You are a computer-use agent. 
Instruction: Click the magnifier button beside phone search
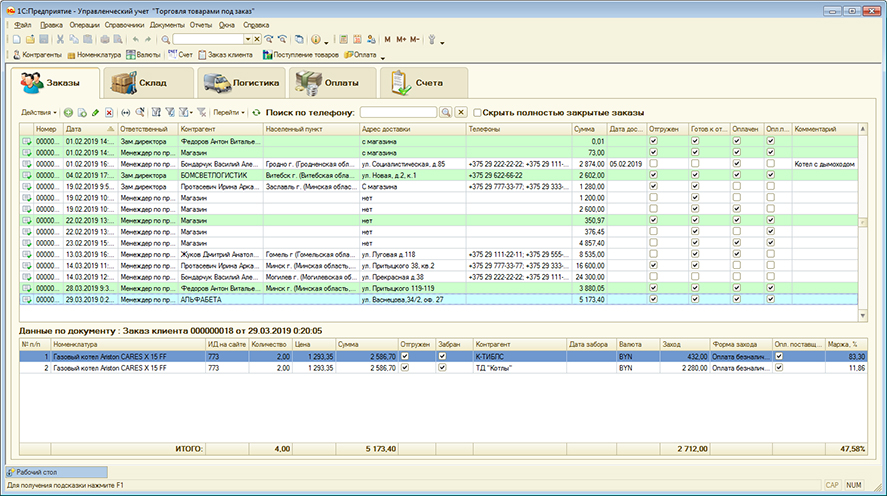click(x=446, y=113)
